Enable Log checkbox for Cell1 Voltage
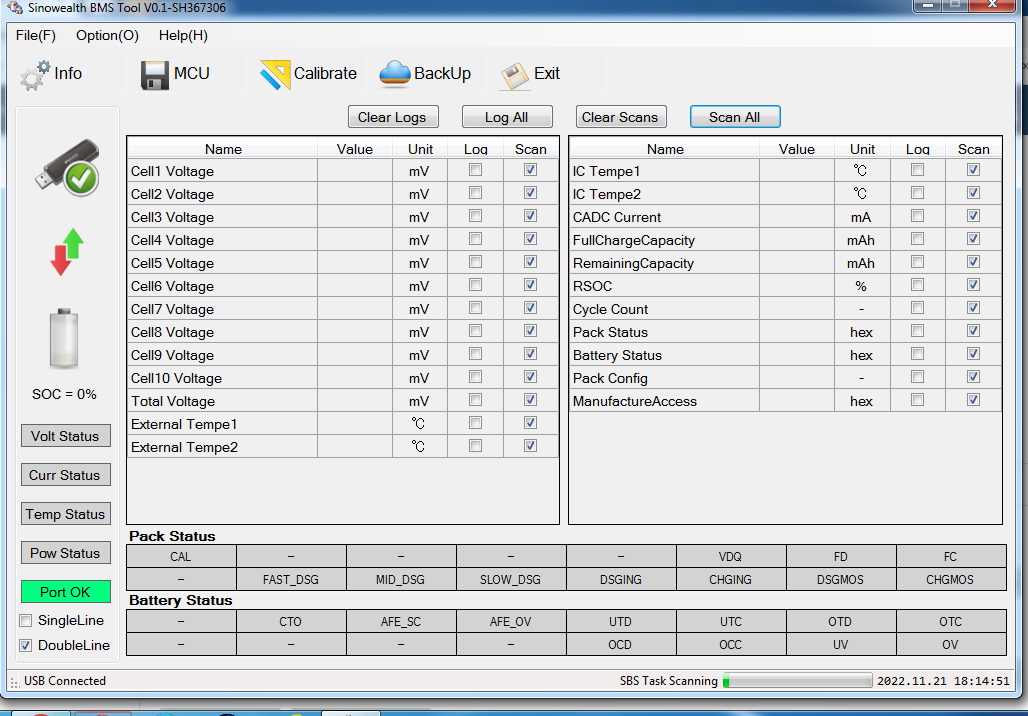This screenshot has height=716, width=1028. [x=476, y=170]
